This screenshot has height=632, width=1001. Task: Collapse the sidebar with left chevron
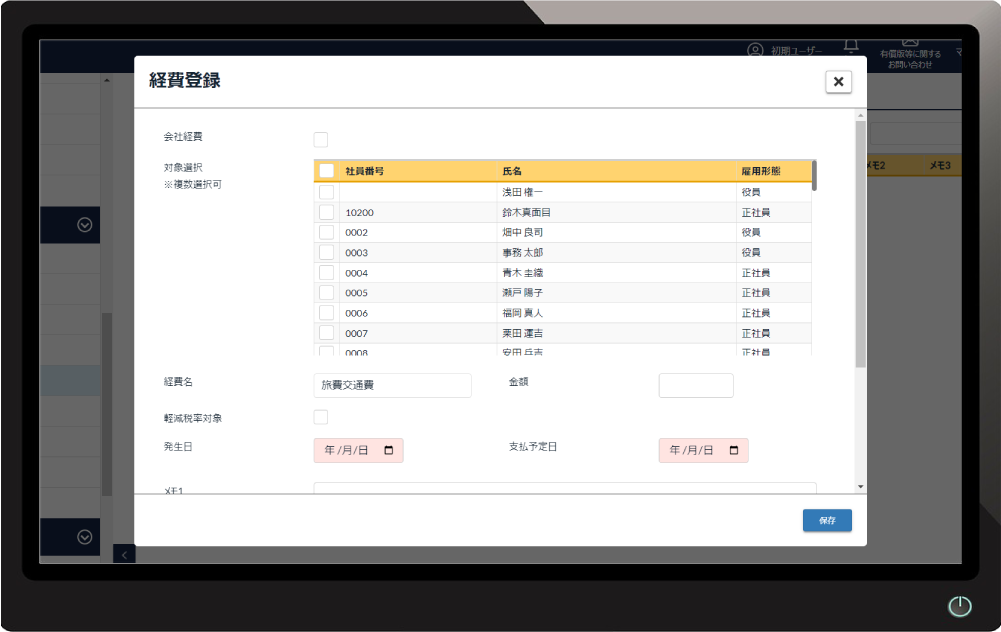tap(124, 554)
